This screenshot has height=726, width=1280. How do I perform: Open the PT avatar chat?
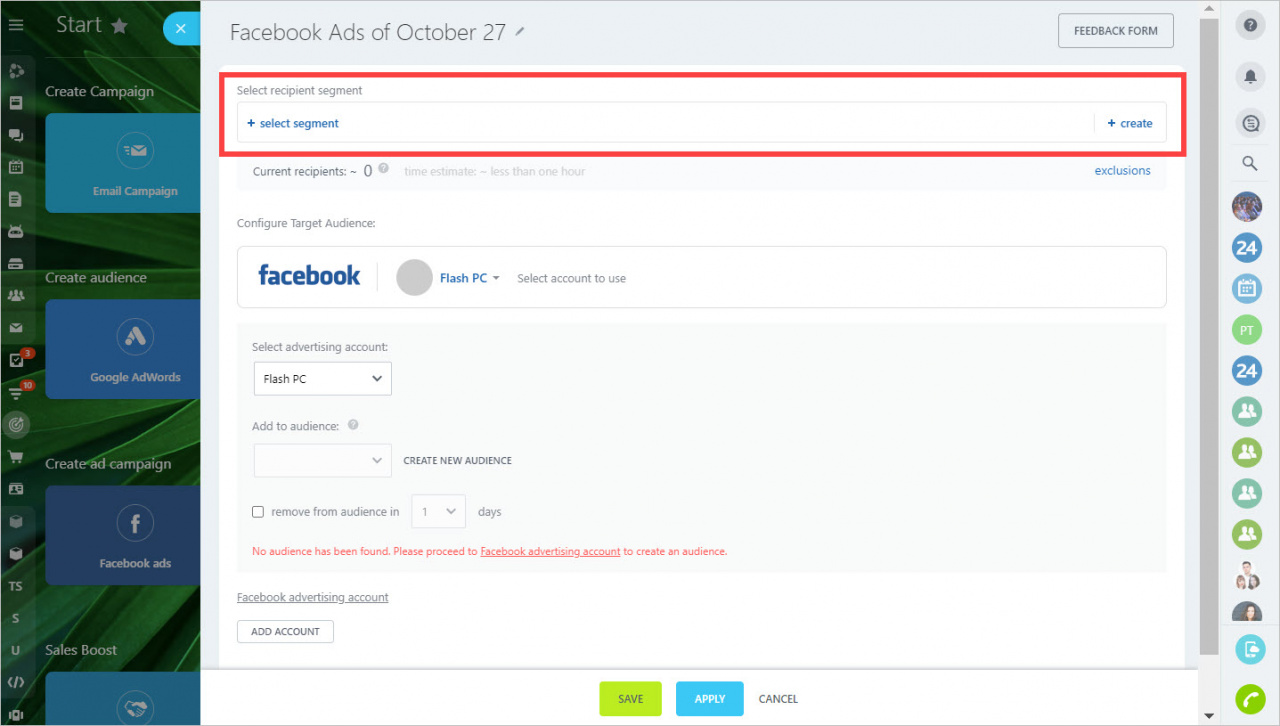[x=1247, y=330]
